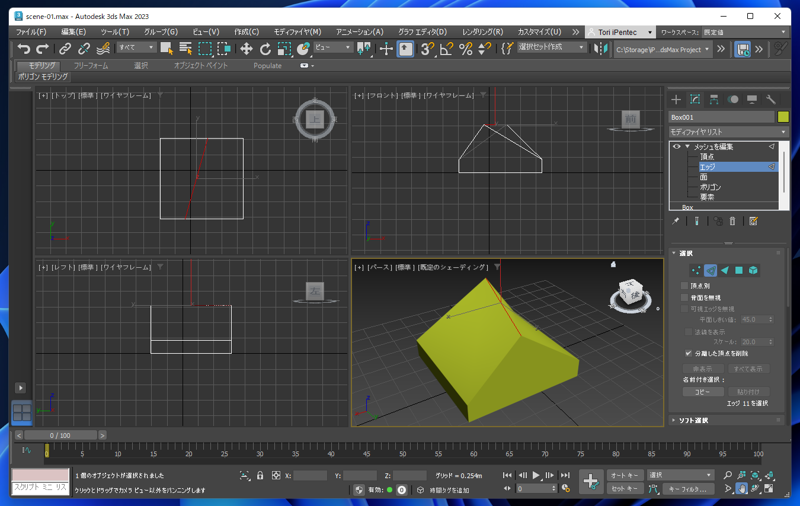Click the Undo arrow icon
This screenshot has width=800, height=506.
click(x=23, y=48)
